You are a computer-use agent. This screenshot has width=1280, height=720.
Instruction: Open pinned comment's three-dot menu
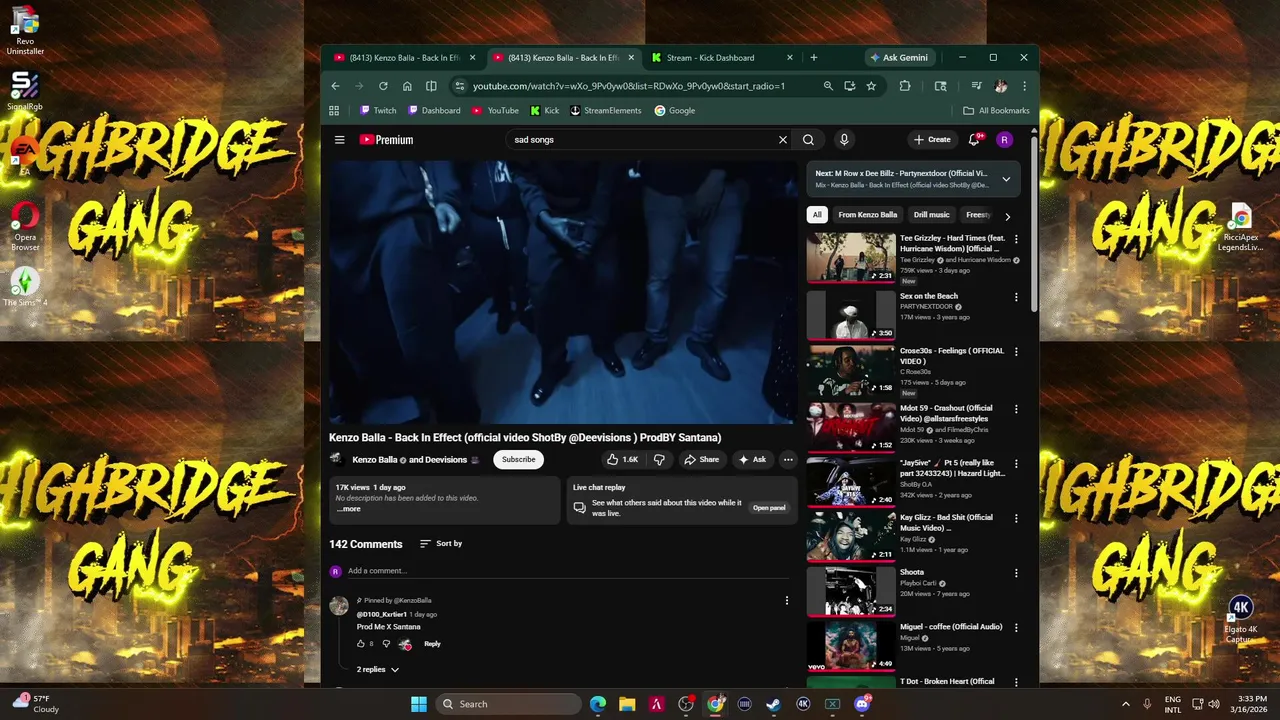click(x=786, y=601)
